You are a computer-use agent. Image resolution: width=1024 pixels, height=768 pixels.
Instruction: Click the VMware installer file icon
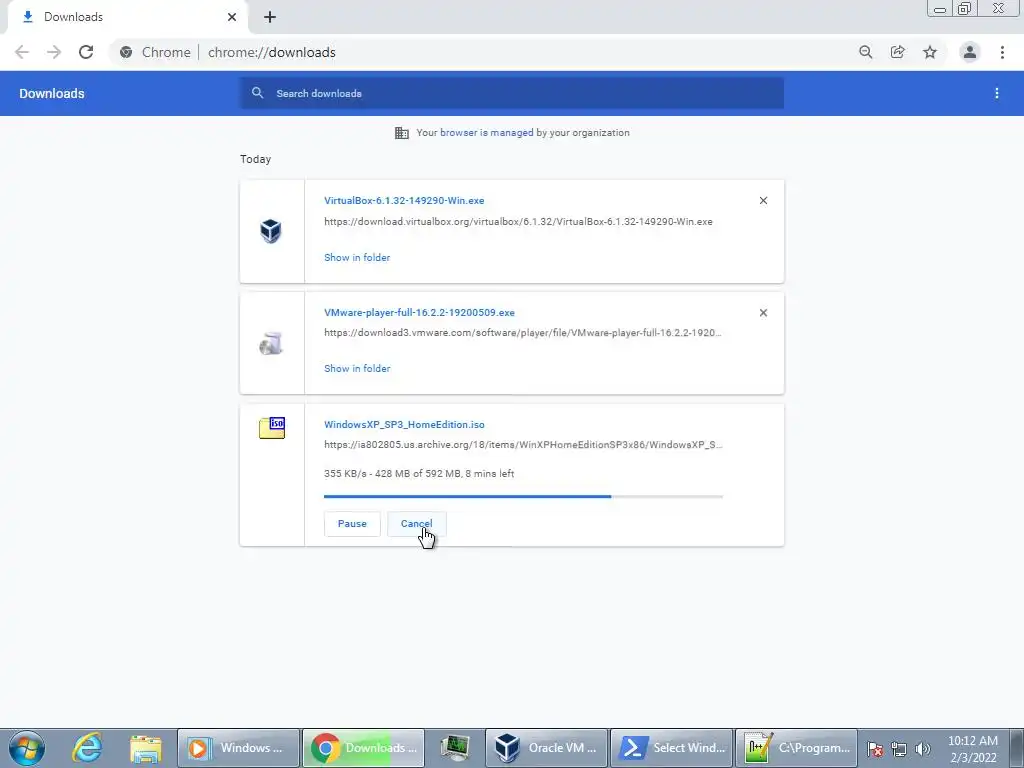point(271,344)
